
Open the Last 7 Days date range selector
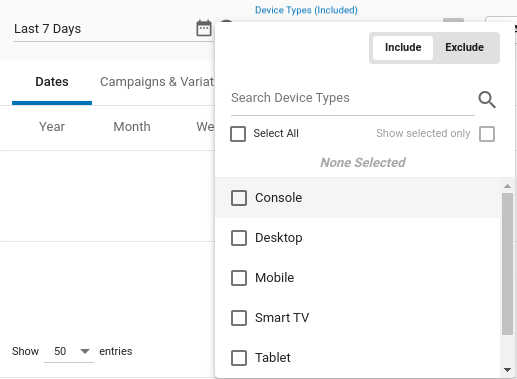pyautogui.click(x=113, y=29)
